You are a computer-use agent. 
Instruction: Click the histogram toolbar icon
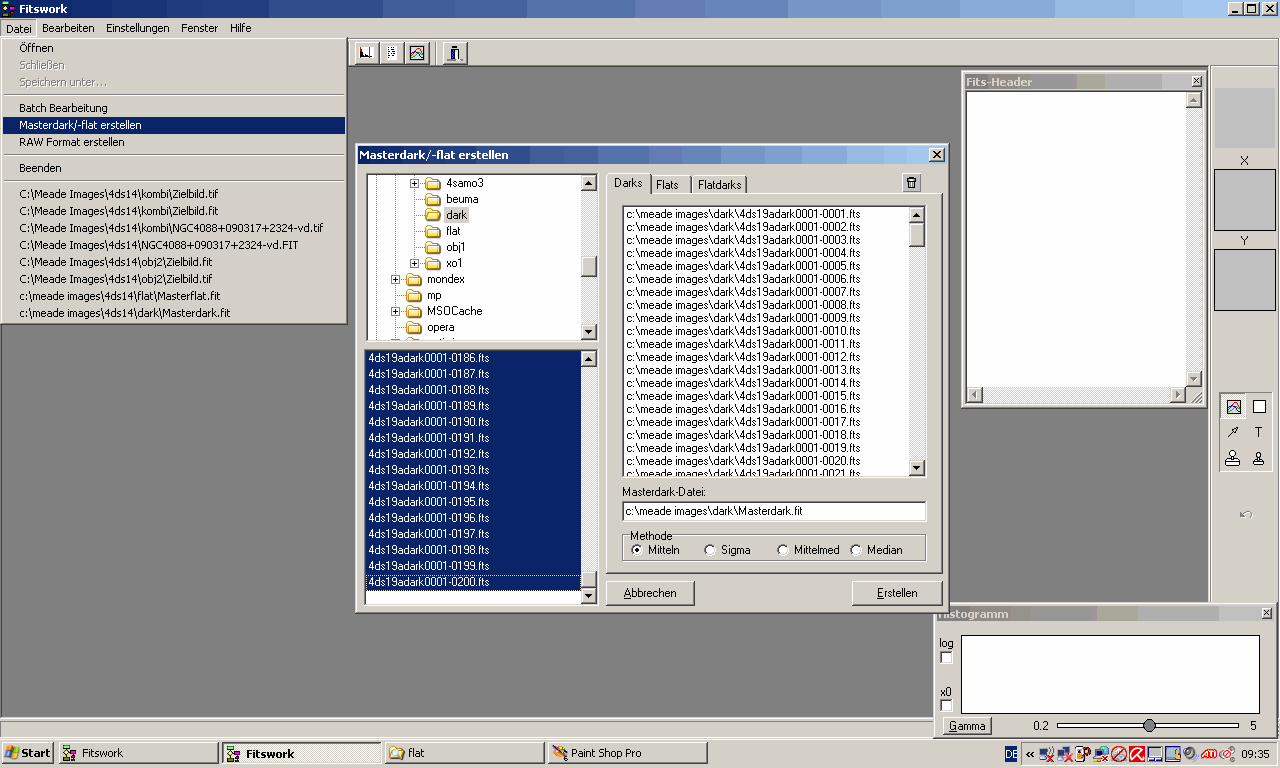click(366, 53)
